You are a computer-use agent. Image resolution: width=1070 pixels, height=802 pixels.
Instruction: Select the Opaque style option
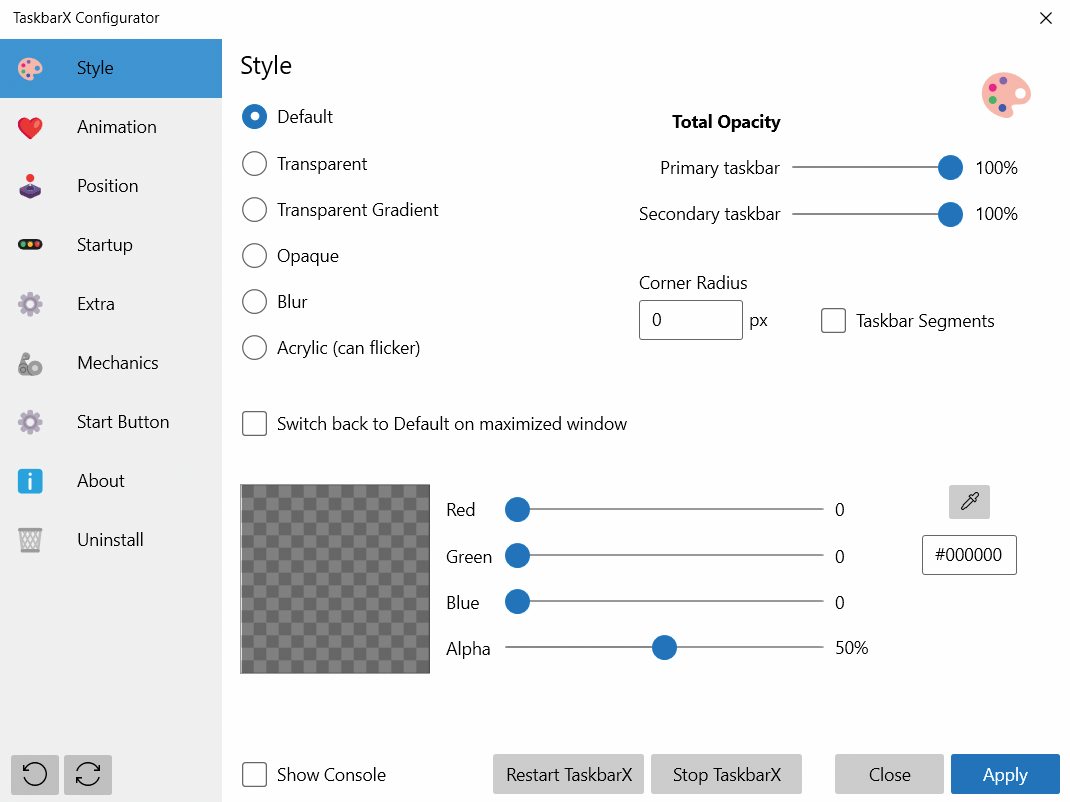[x=255, y=256]
